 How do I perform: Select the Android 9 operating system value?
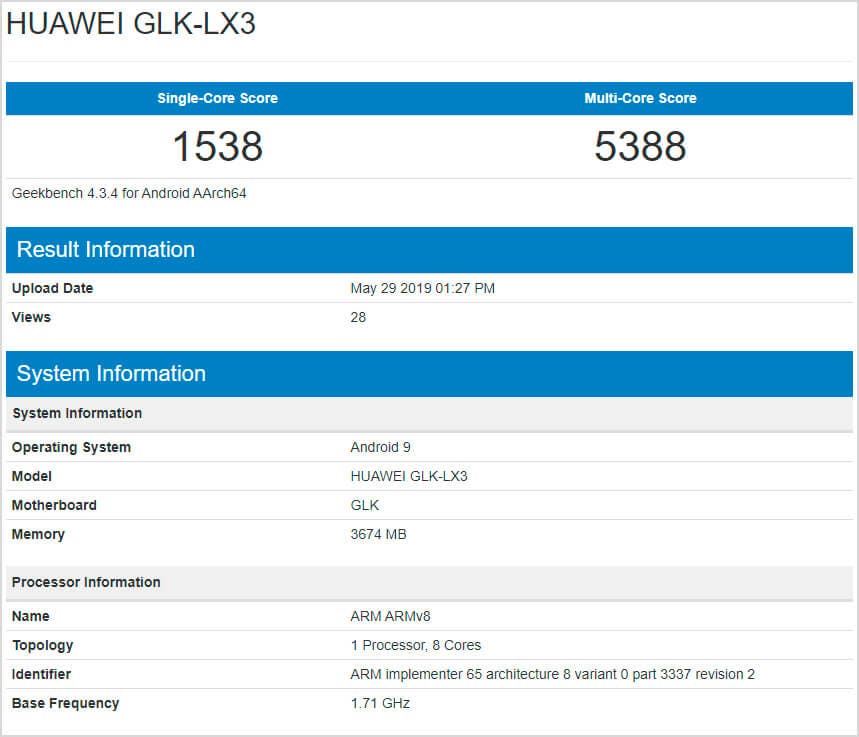click(381, 447)
